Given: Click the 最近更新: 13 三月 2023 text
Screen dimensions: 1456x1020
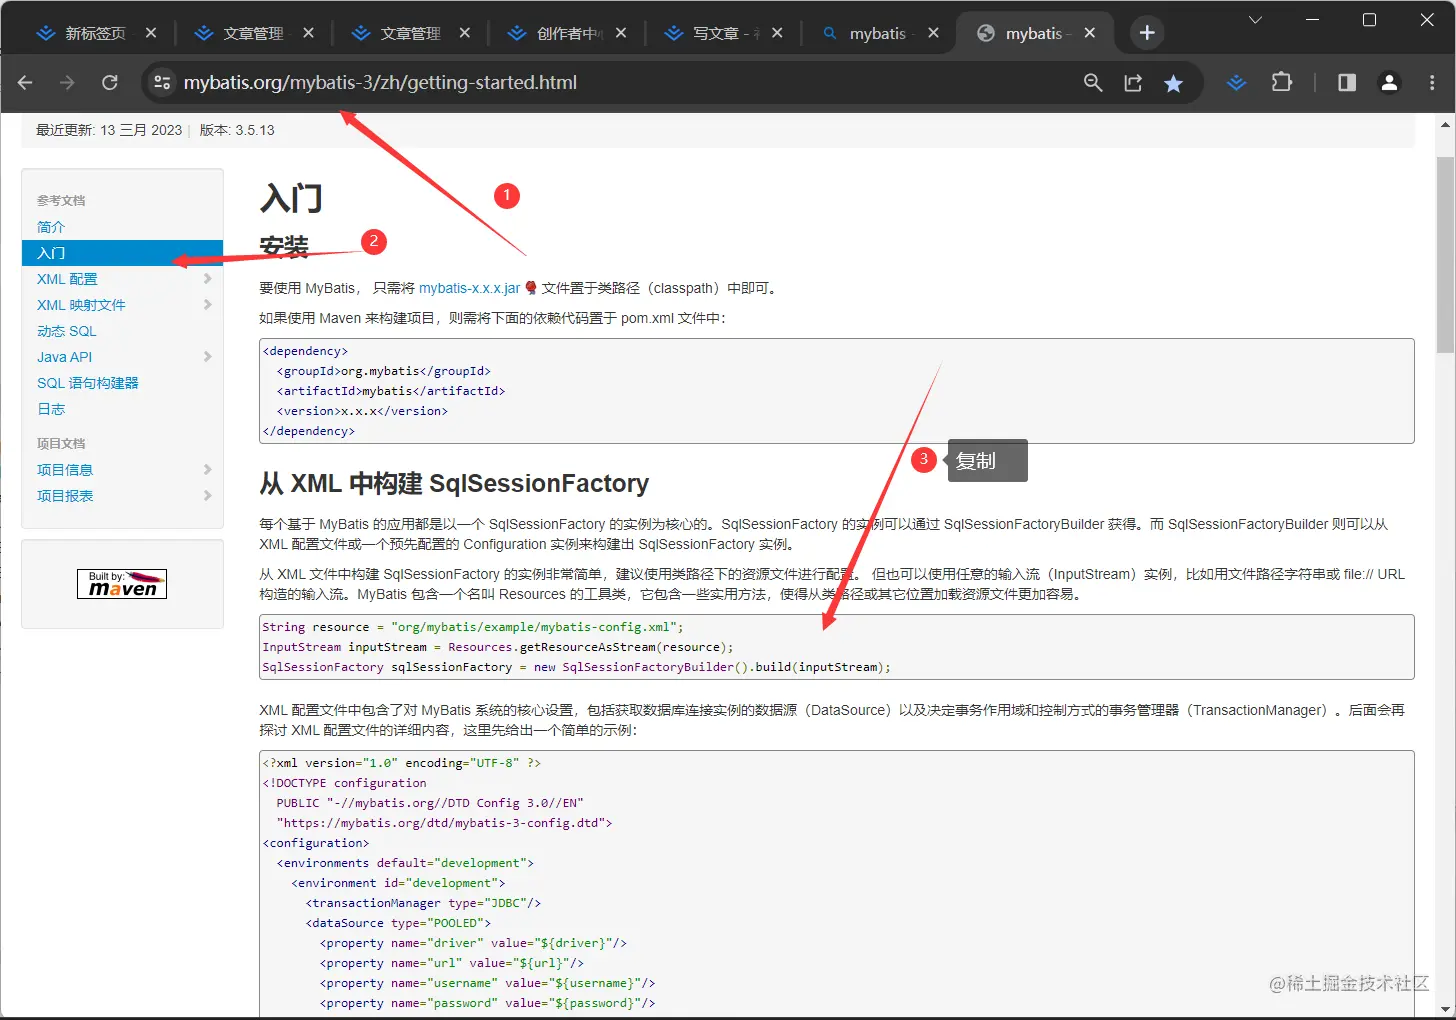Looking at the screenshot, I should click(109, 130).
